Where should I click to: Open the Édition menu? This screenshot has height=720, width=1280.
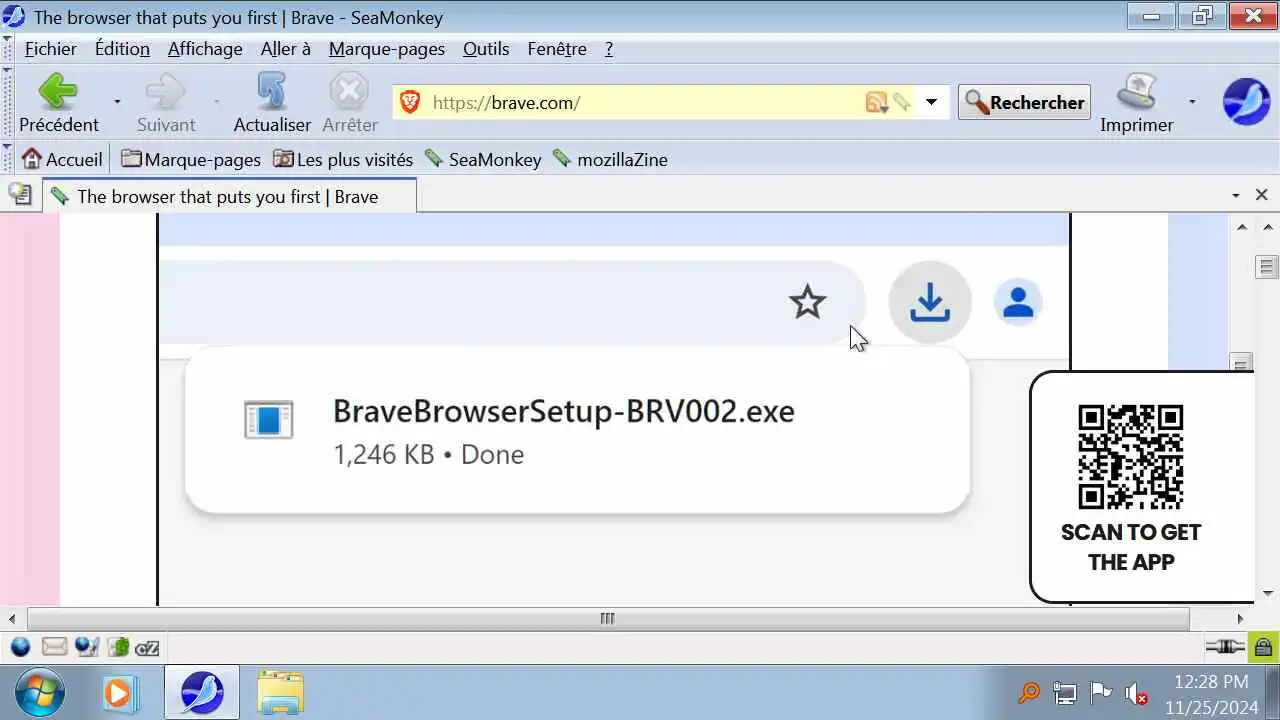coord(122,49)
